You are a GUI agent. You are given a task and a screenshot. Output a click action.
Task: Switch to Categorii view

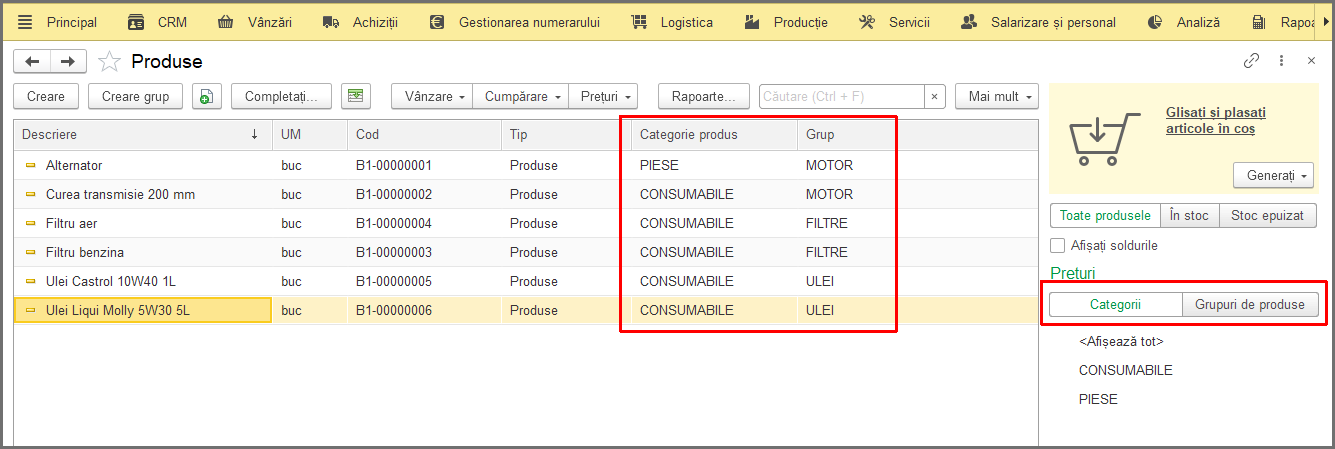[1116, 305]
